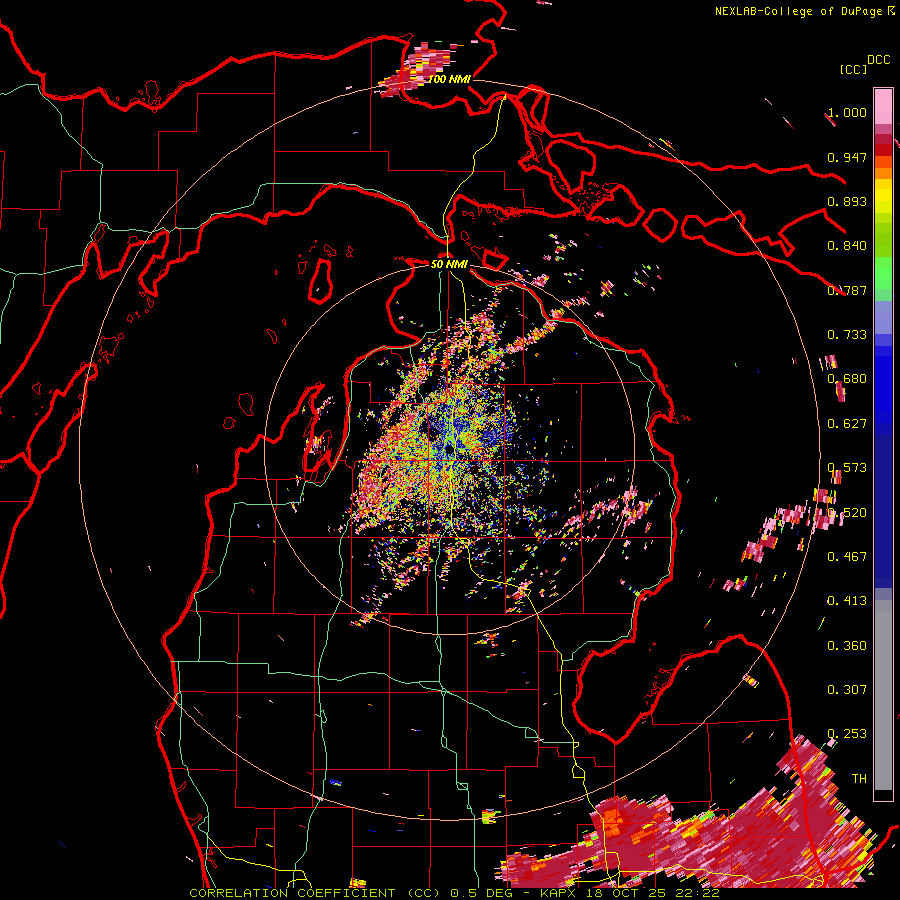Click the 0.467 scale value

pyautogui.click(x=847, y=557)
